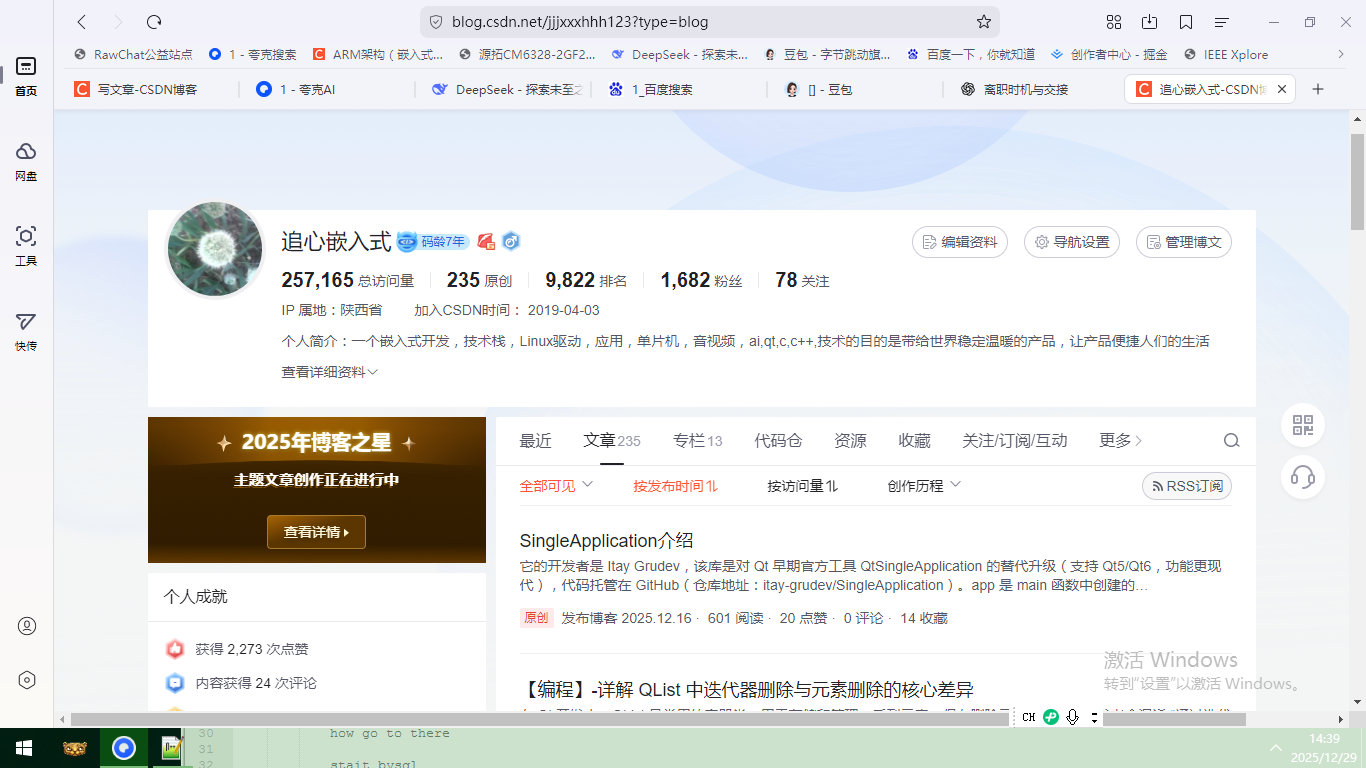Image resolution: width=1366 pixels, height=768 pixels.
Task: Expand the 全部可见 visibility dropdown
Action: click(x=556, y=485)
